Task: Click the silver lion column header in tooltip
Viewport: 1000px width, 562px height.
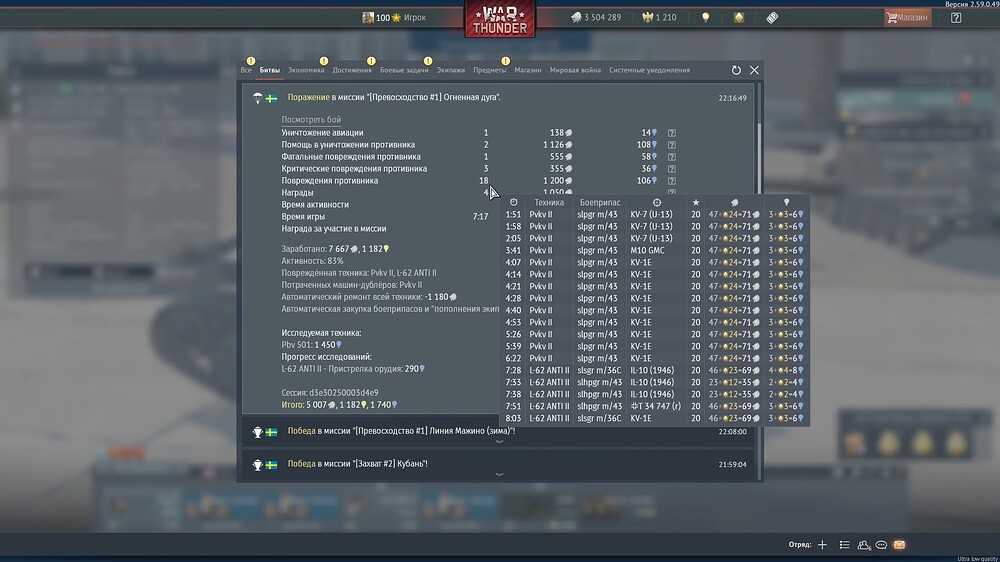Action: click(x=735, y=202)
